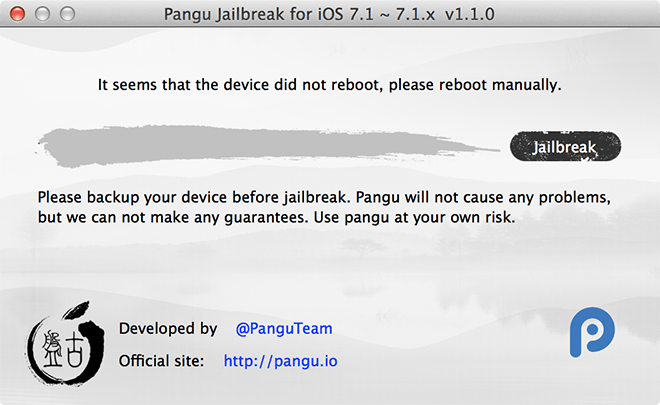Click the gray brush stroke progress bar

click(x=267, y=146)
